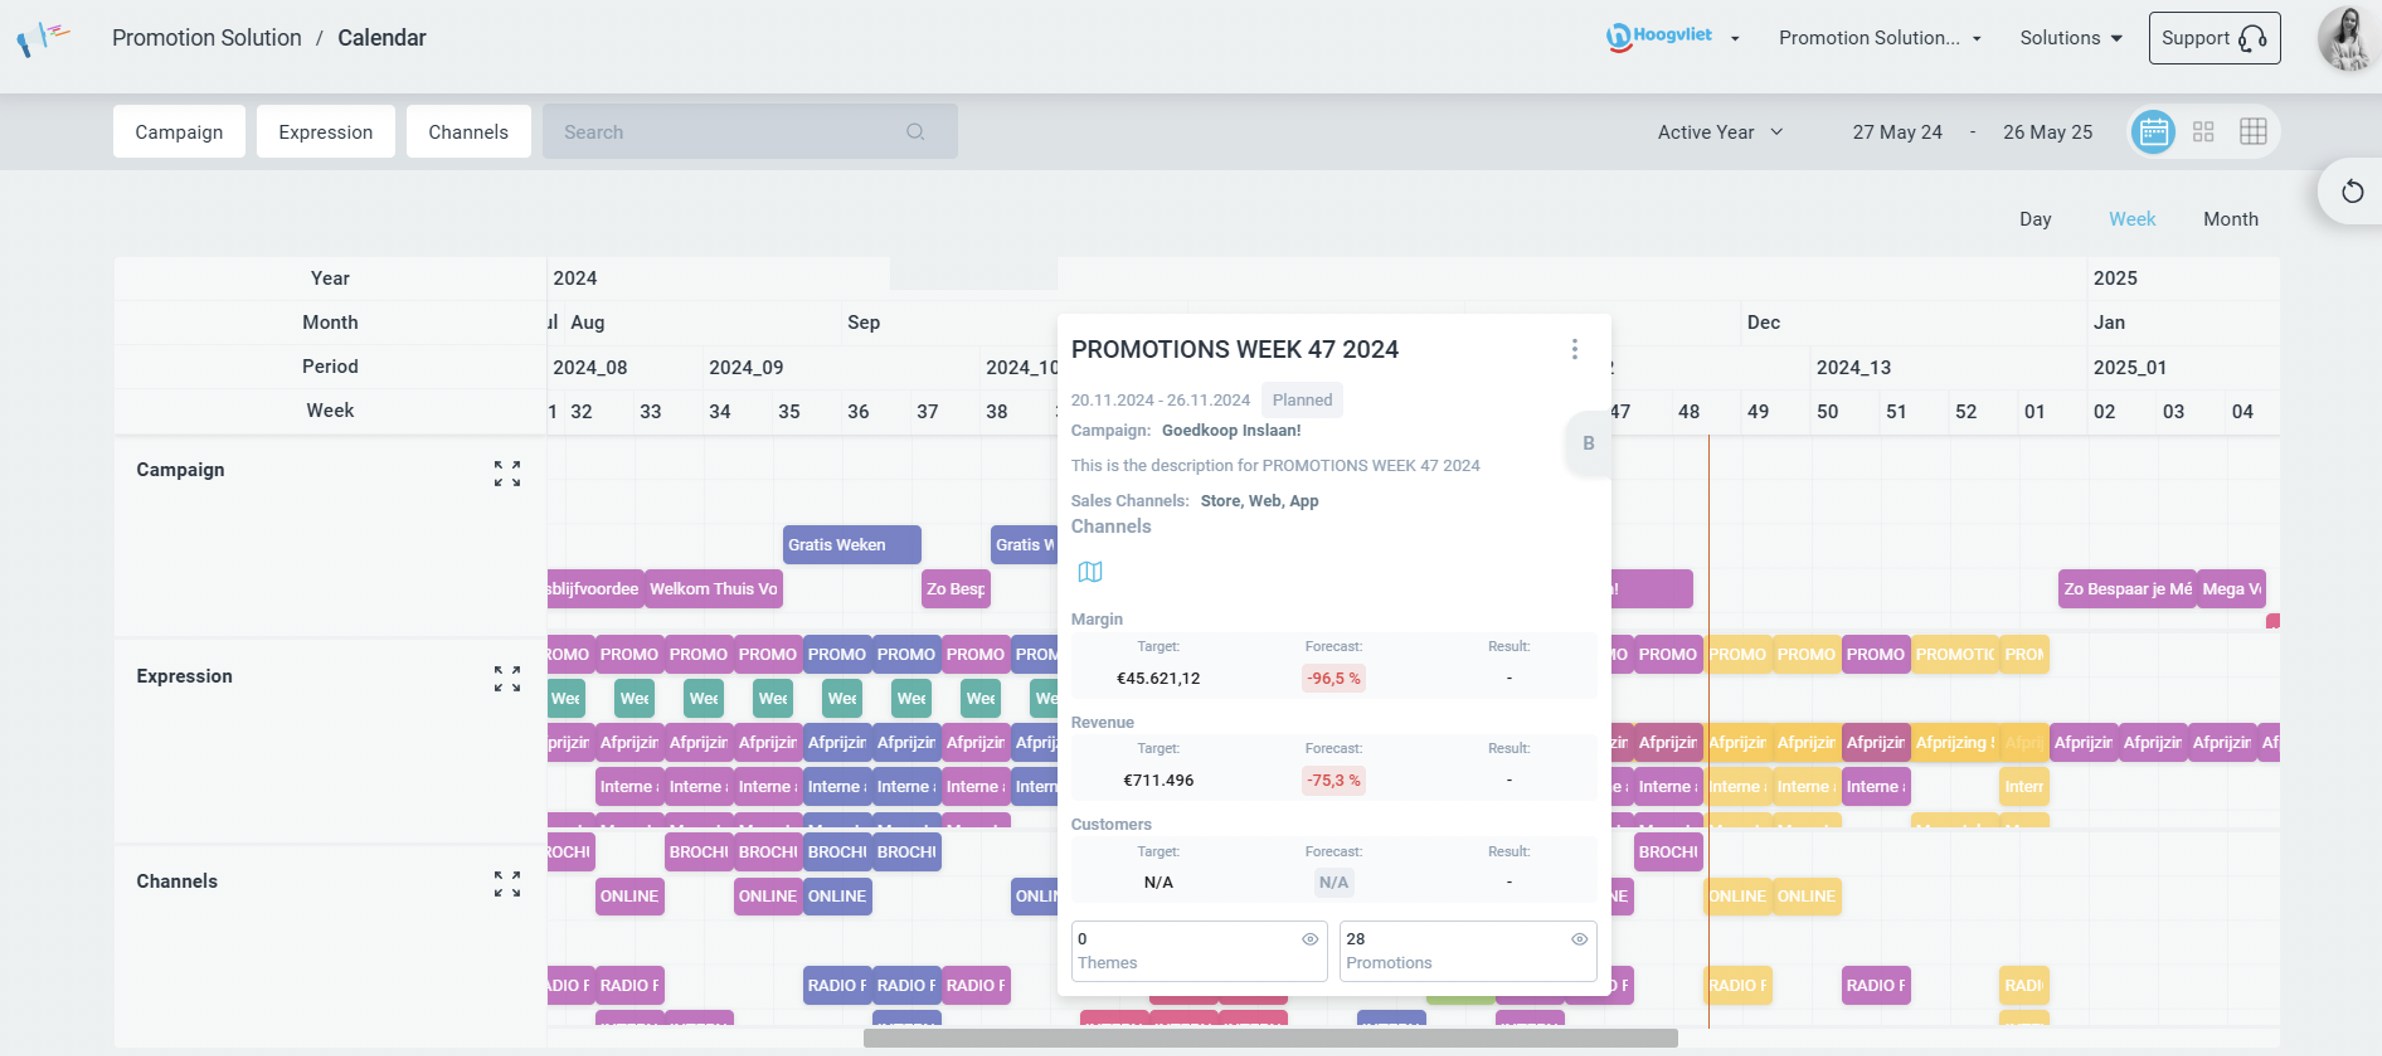
Task: Open the Active Year dropdown
Action: [1717, 131]
